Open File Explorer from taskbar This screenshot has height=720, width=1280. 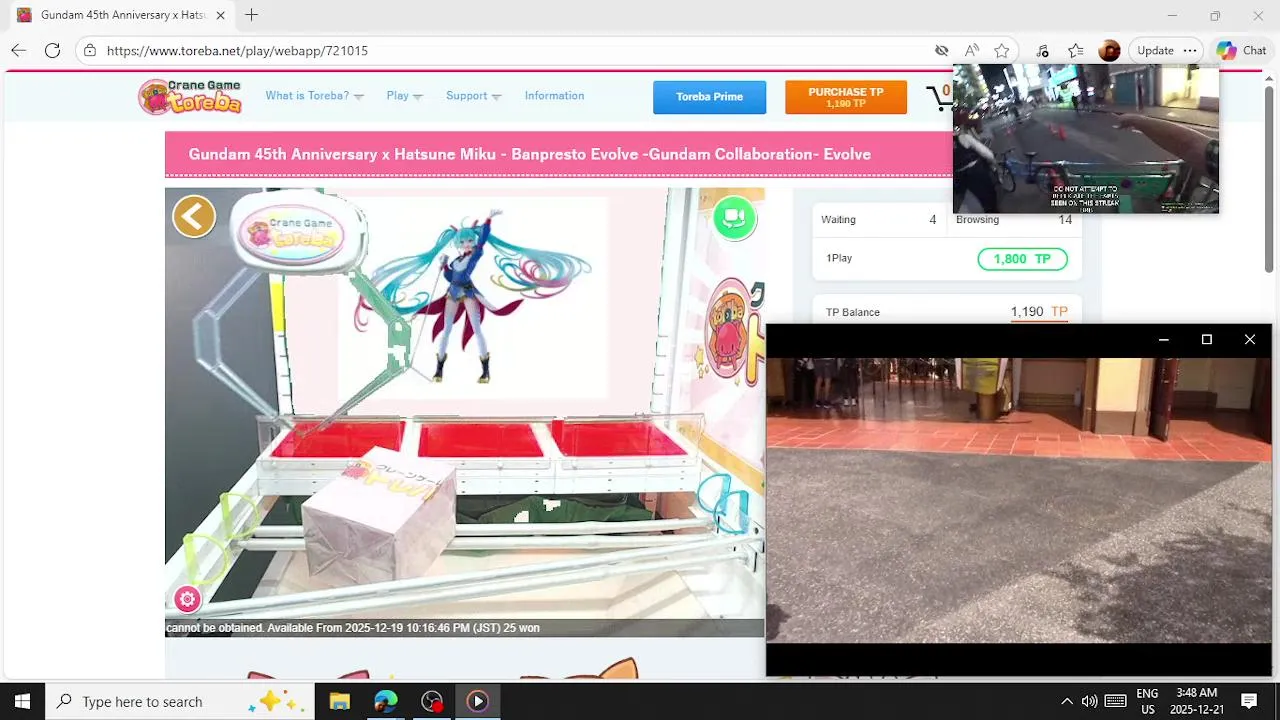(x=339, y=701)
